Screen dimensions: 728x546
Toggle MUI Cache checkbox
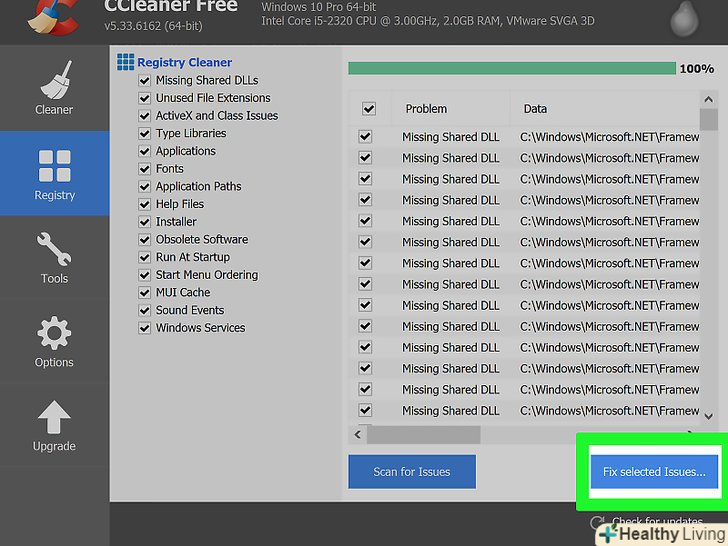point(144,292)
